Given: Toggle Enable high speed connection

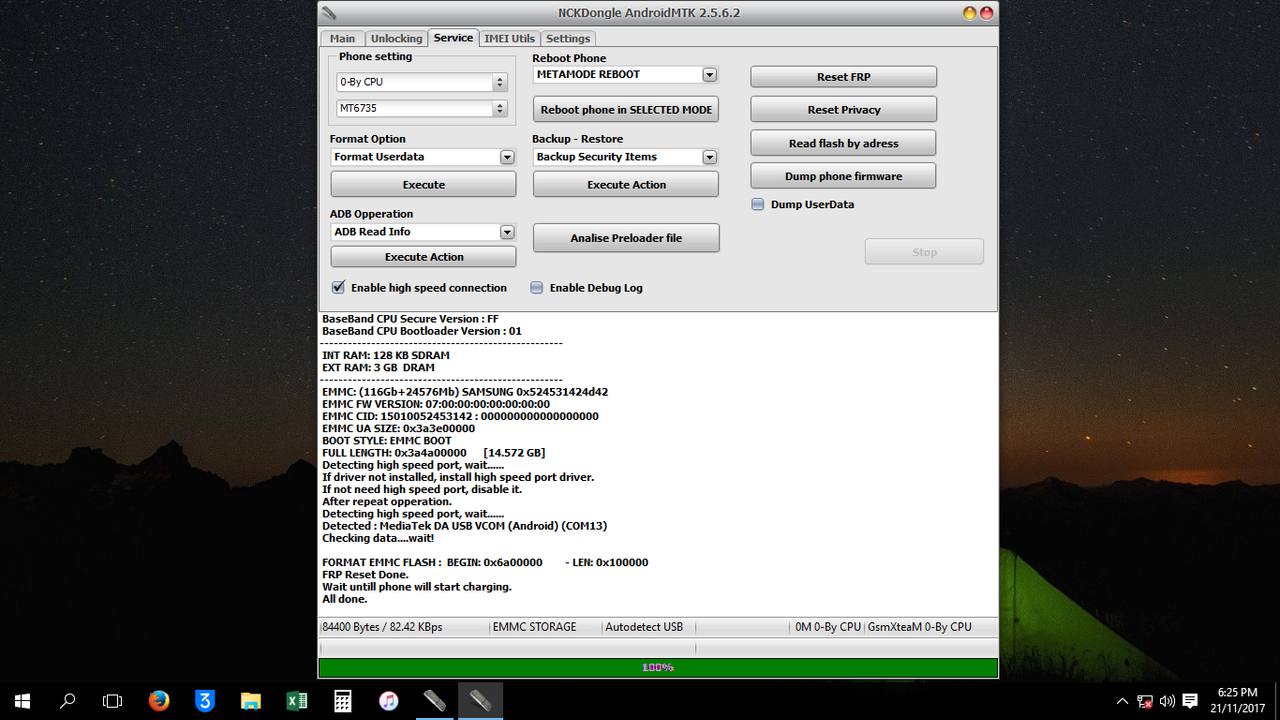Looking at the screenshot, I should pyautogui.click(x=338, y=288).
